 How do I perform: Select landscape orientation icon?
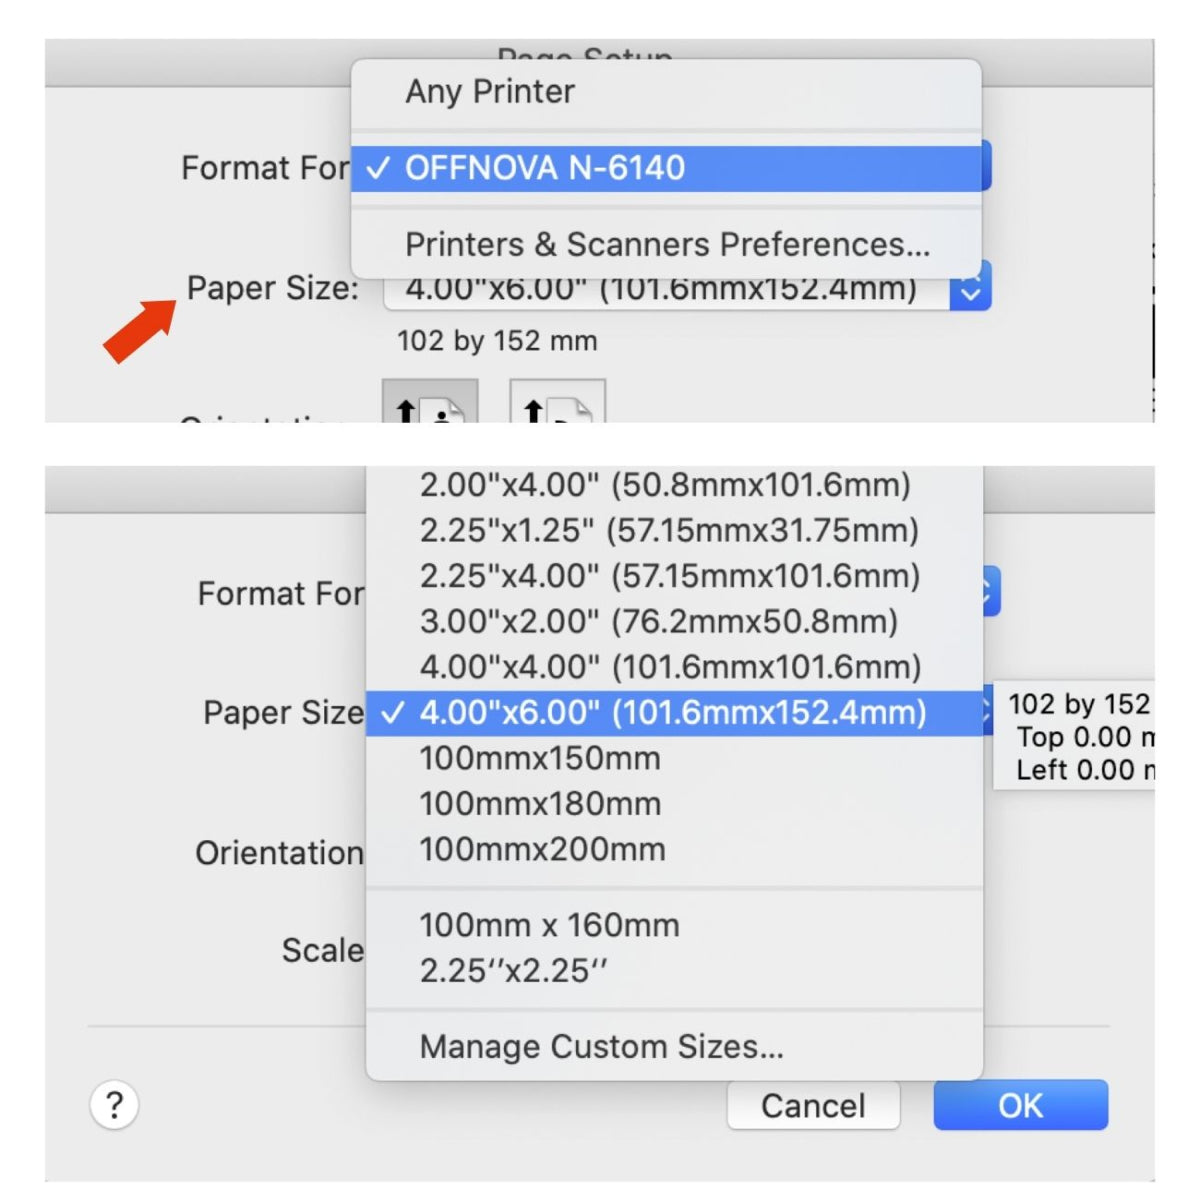pos(557,403)
